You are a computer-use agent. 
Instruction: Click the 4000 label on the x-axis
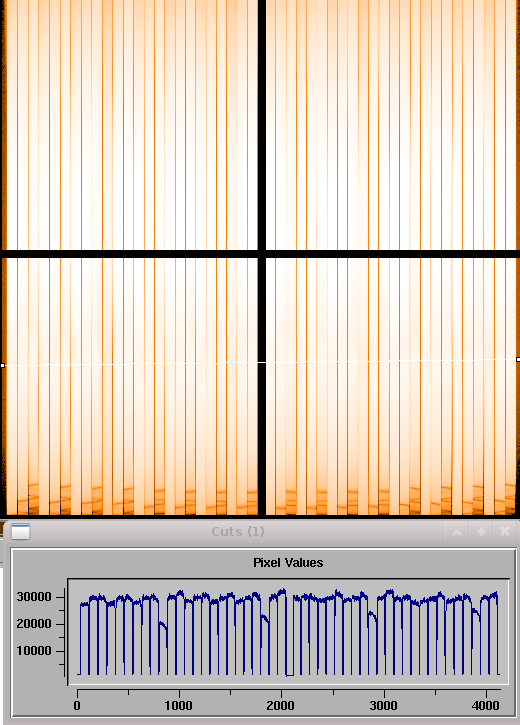[x=485, y=706]
